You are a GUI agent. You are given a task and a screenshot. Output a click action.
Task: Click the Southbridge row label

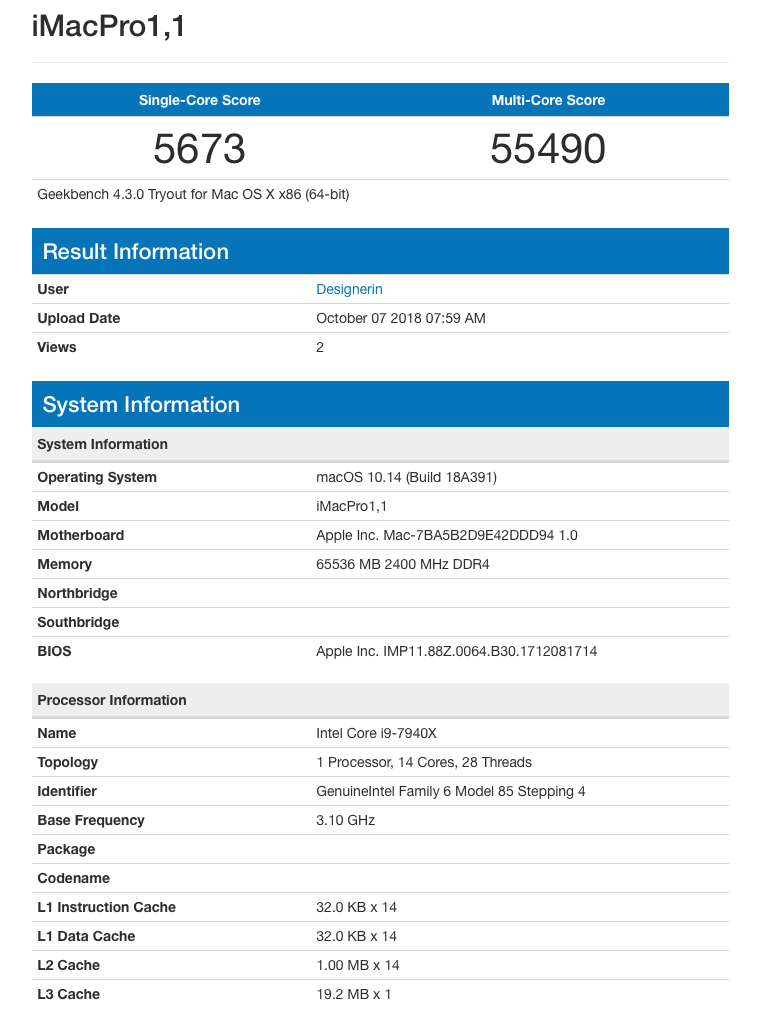78,622
